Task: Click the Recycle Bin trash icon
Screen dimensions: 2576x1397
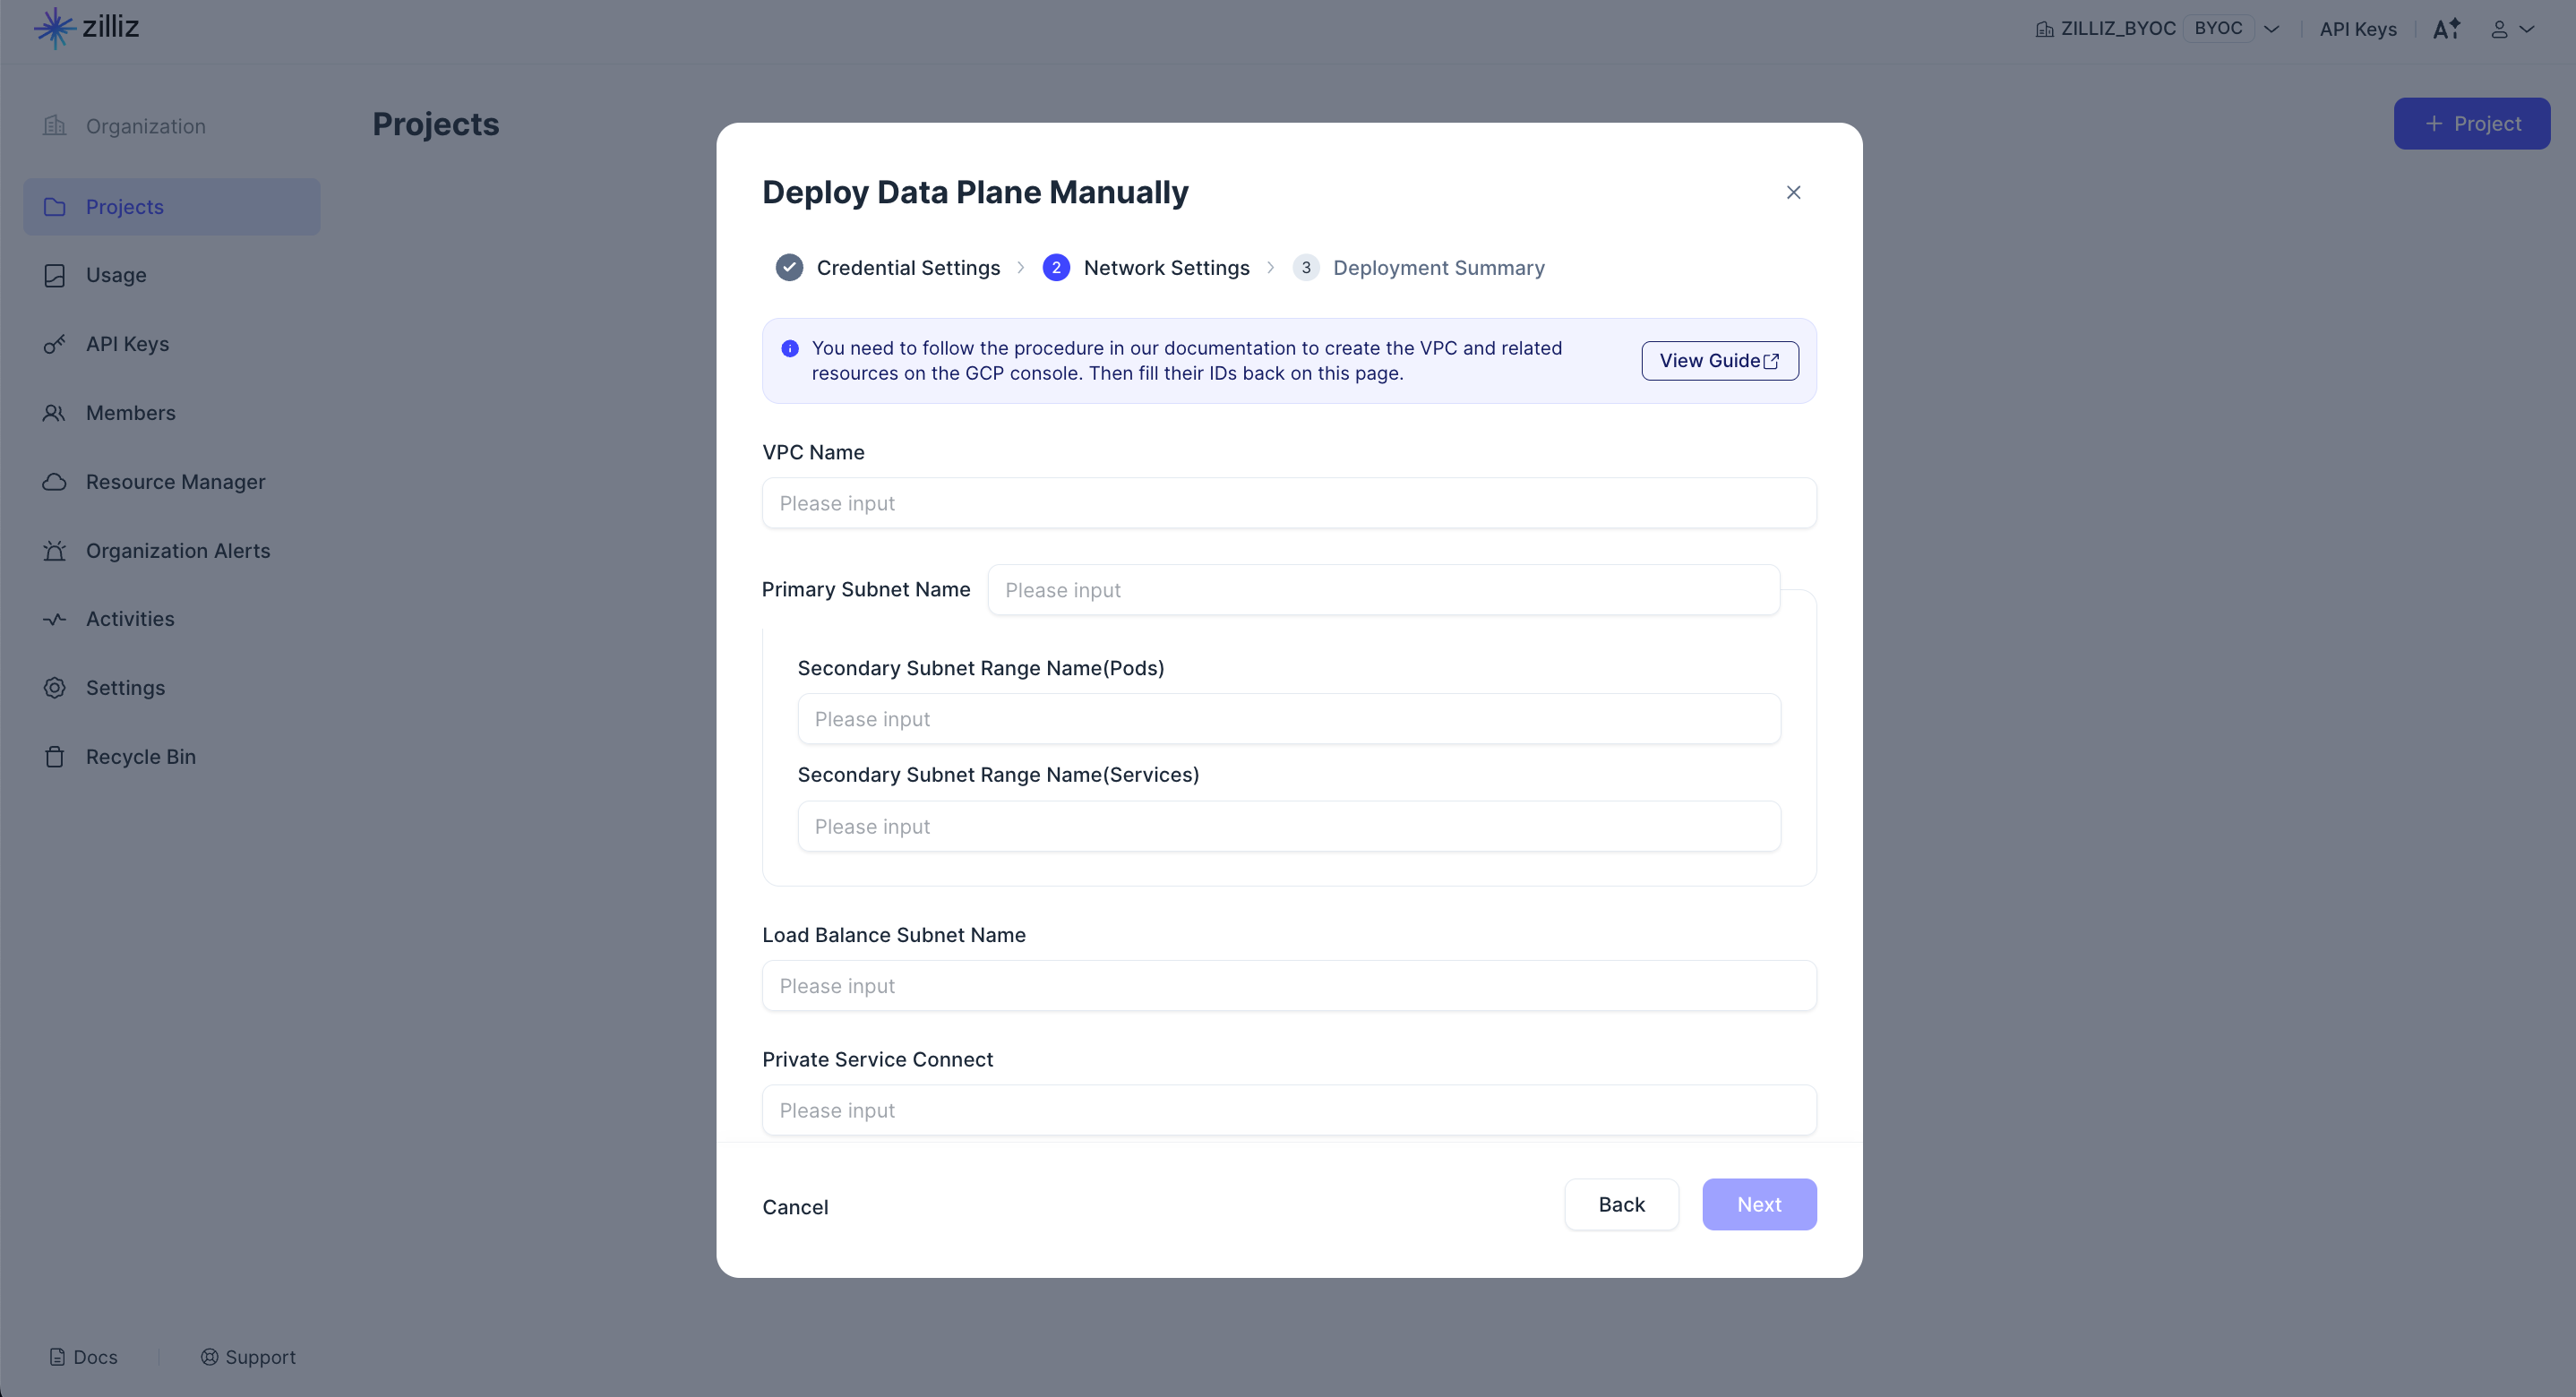Action: click(55, 757)
